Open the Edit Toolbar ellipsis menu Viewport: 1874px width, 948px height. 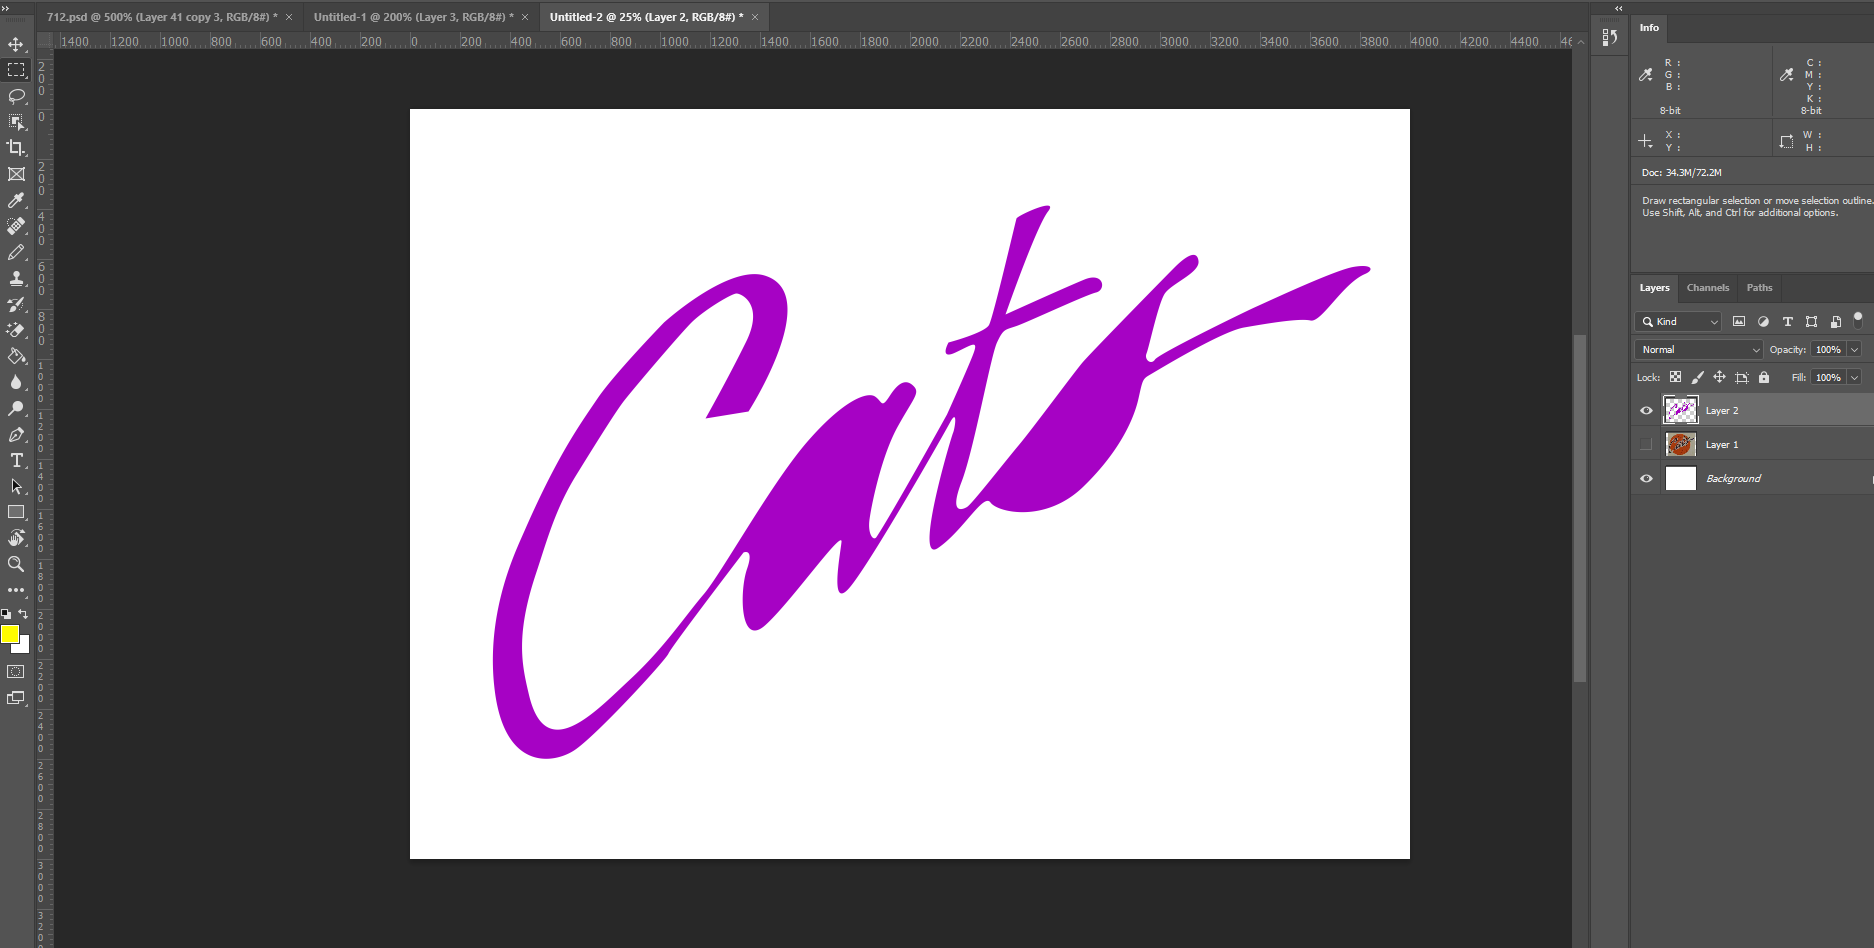[16, 590]
